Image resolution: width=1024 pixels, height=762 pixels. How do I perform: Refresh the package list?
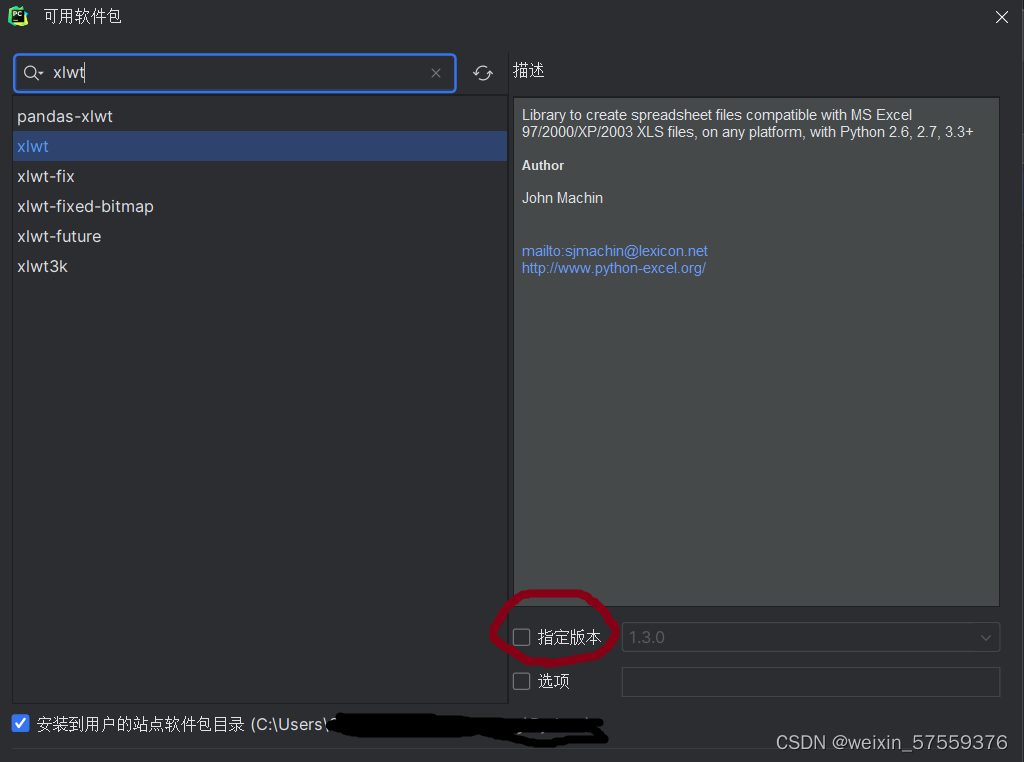point(483,72)
